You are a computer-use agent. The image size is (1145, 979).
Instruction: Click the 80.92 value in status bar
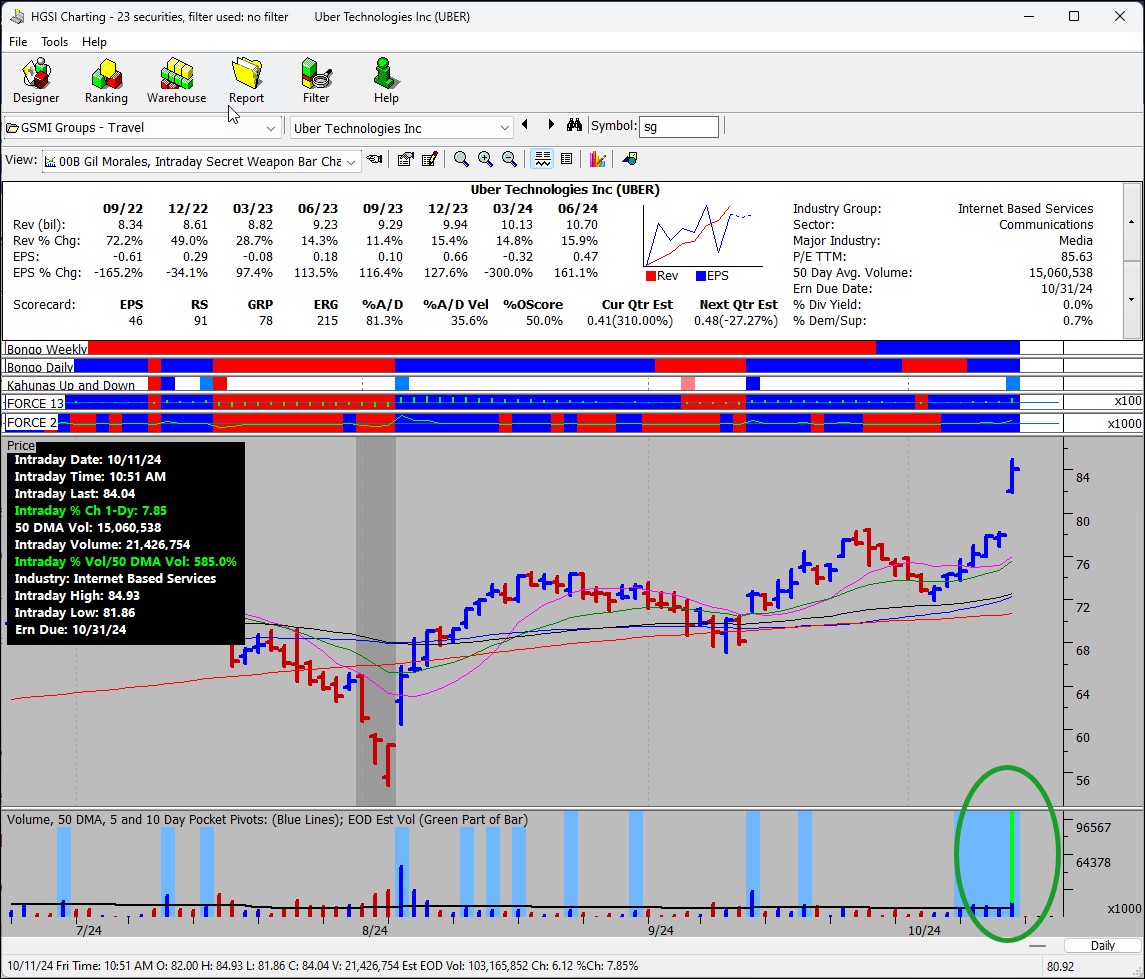click(x=1060, y=967)
